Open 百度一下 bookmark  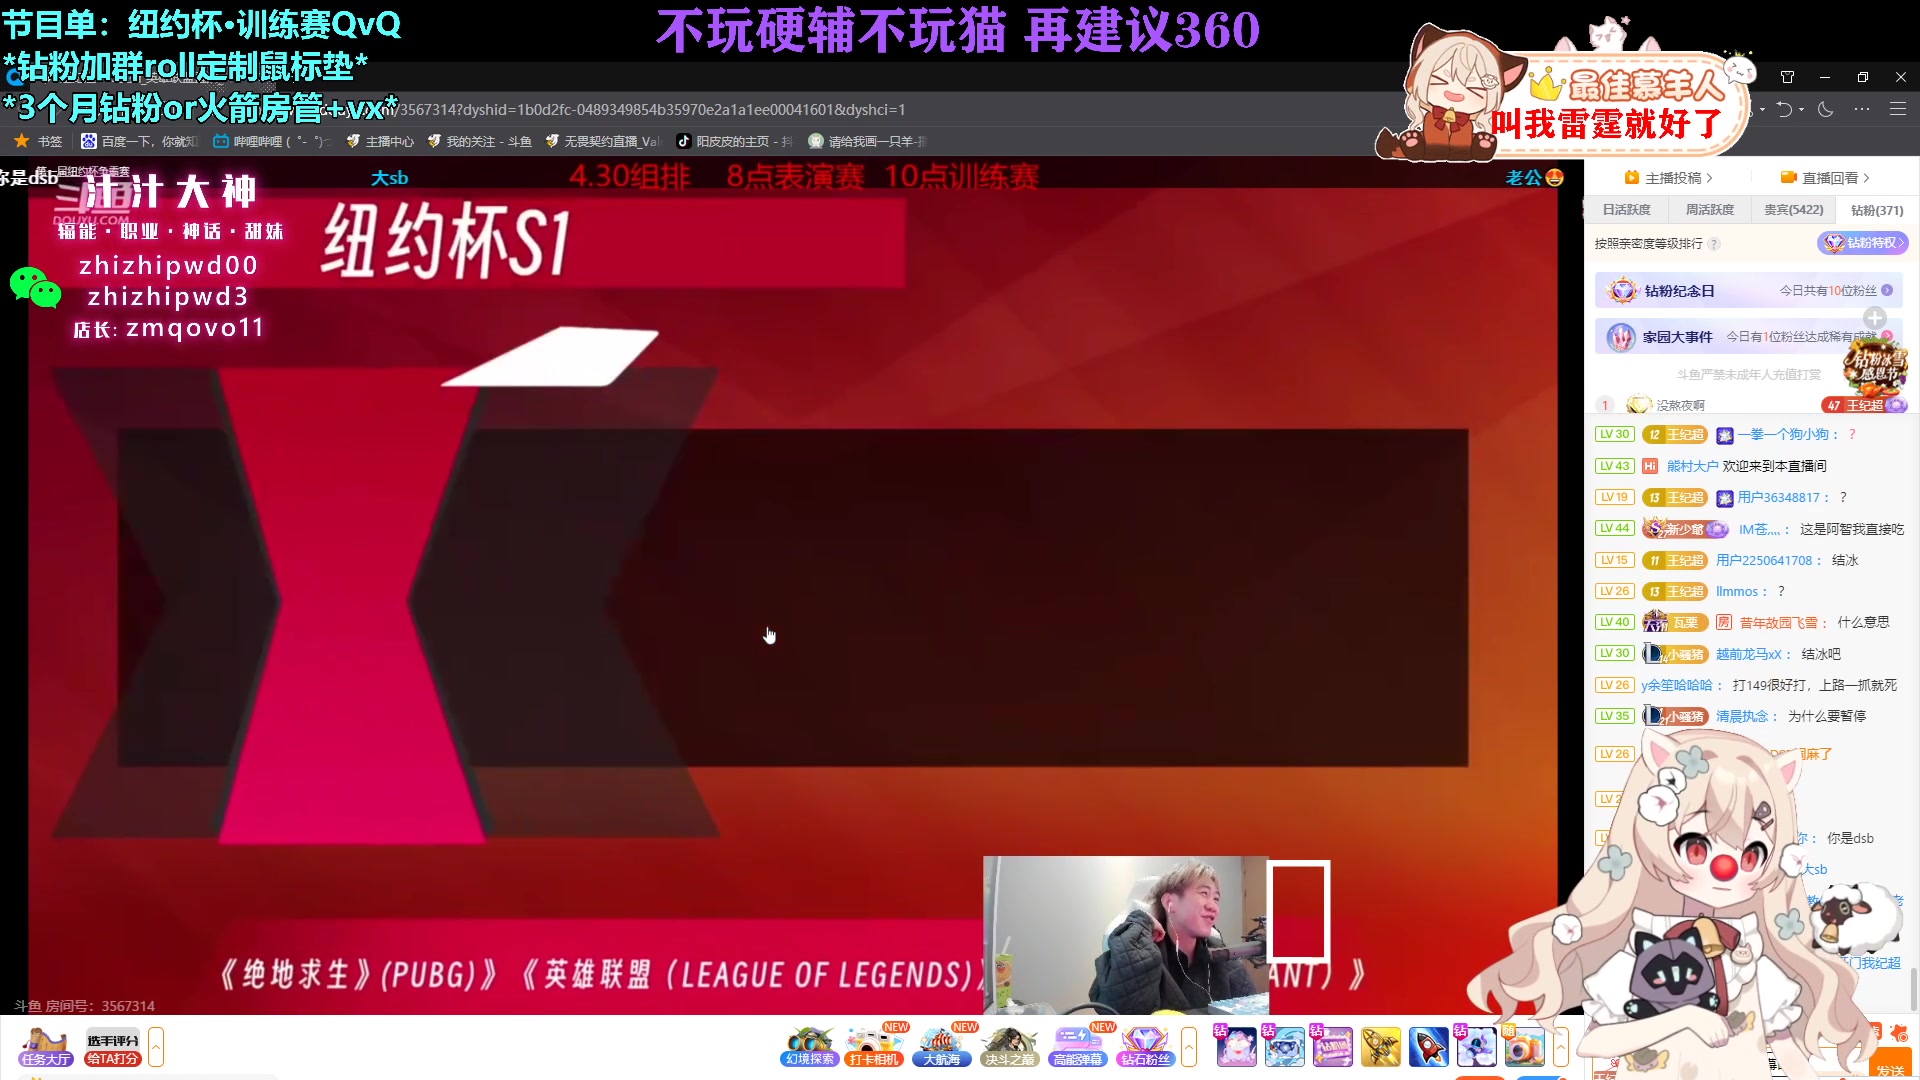tap(139, 141)
